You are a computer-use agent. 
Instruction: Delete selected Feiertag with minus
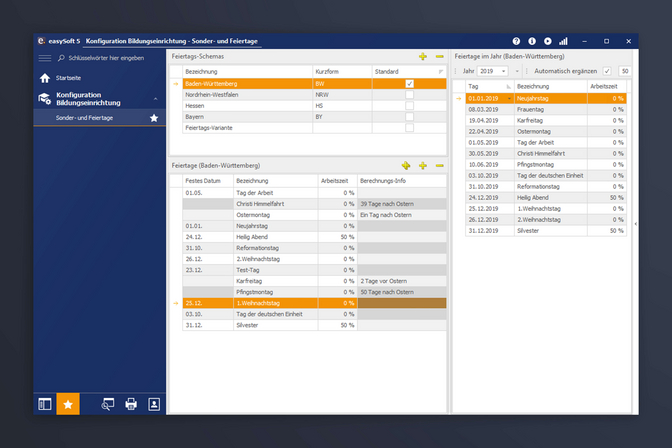click(x=439, y=165)
